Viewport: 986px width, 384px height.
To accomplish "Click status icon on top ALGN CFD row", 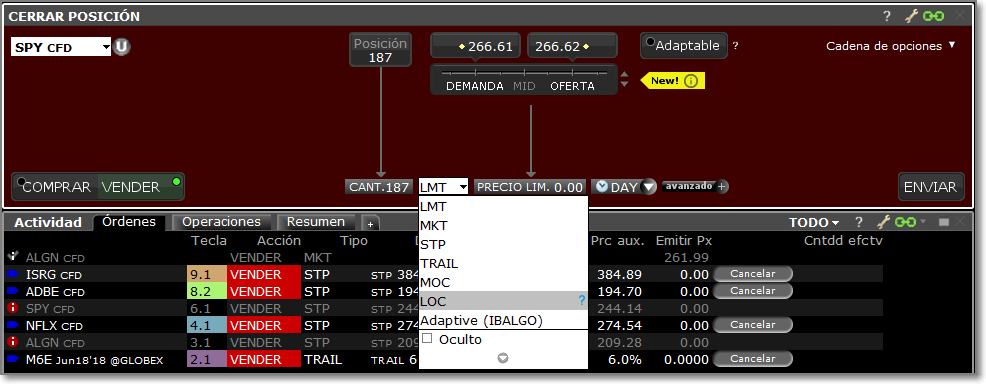I will 12,257.
